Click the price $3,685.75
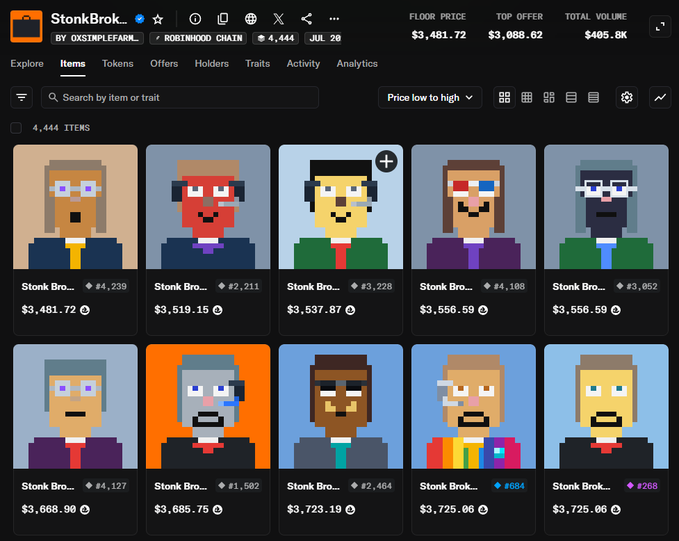 click(x=181, y=510)
